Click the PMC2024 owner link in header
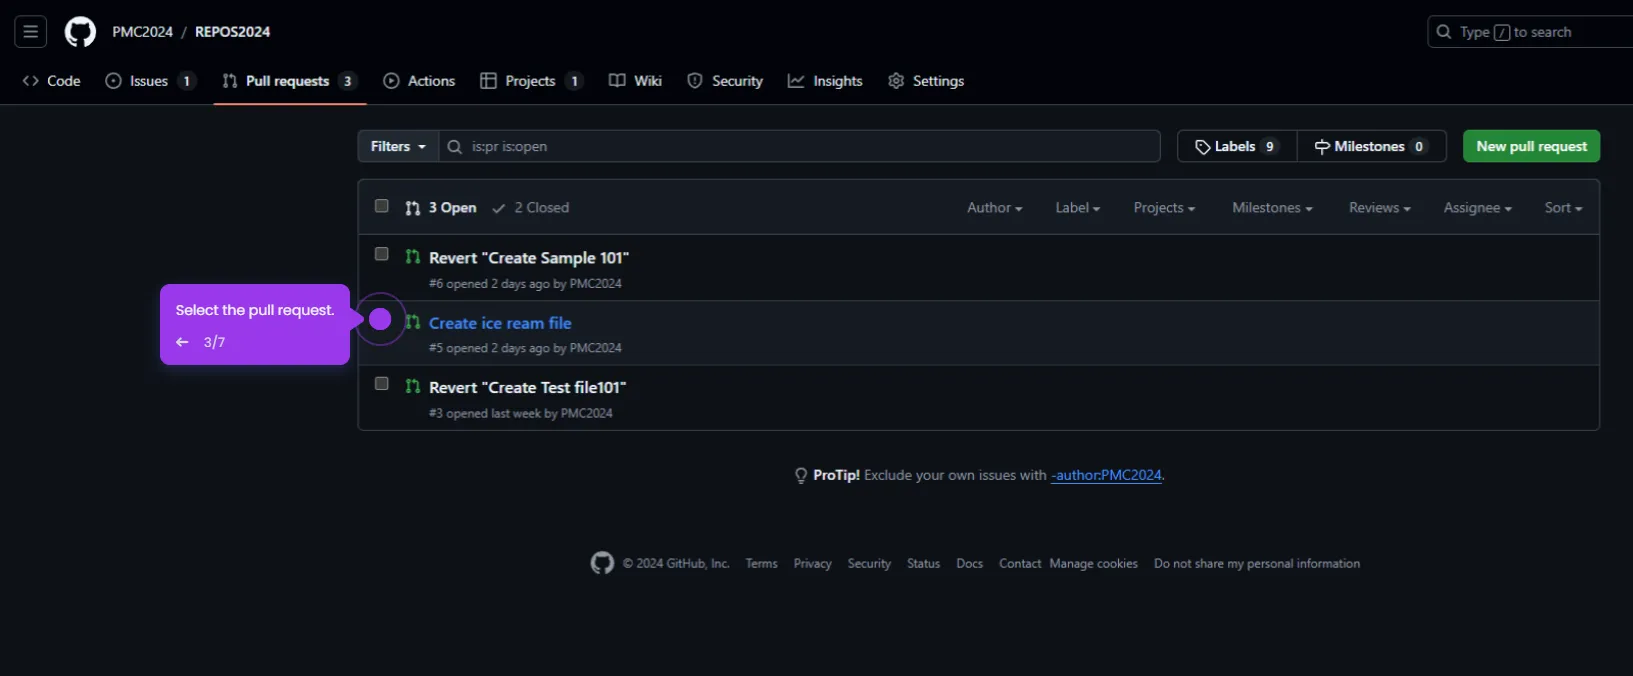1633x676 pixels. 143,32
